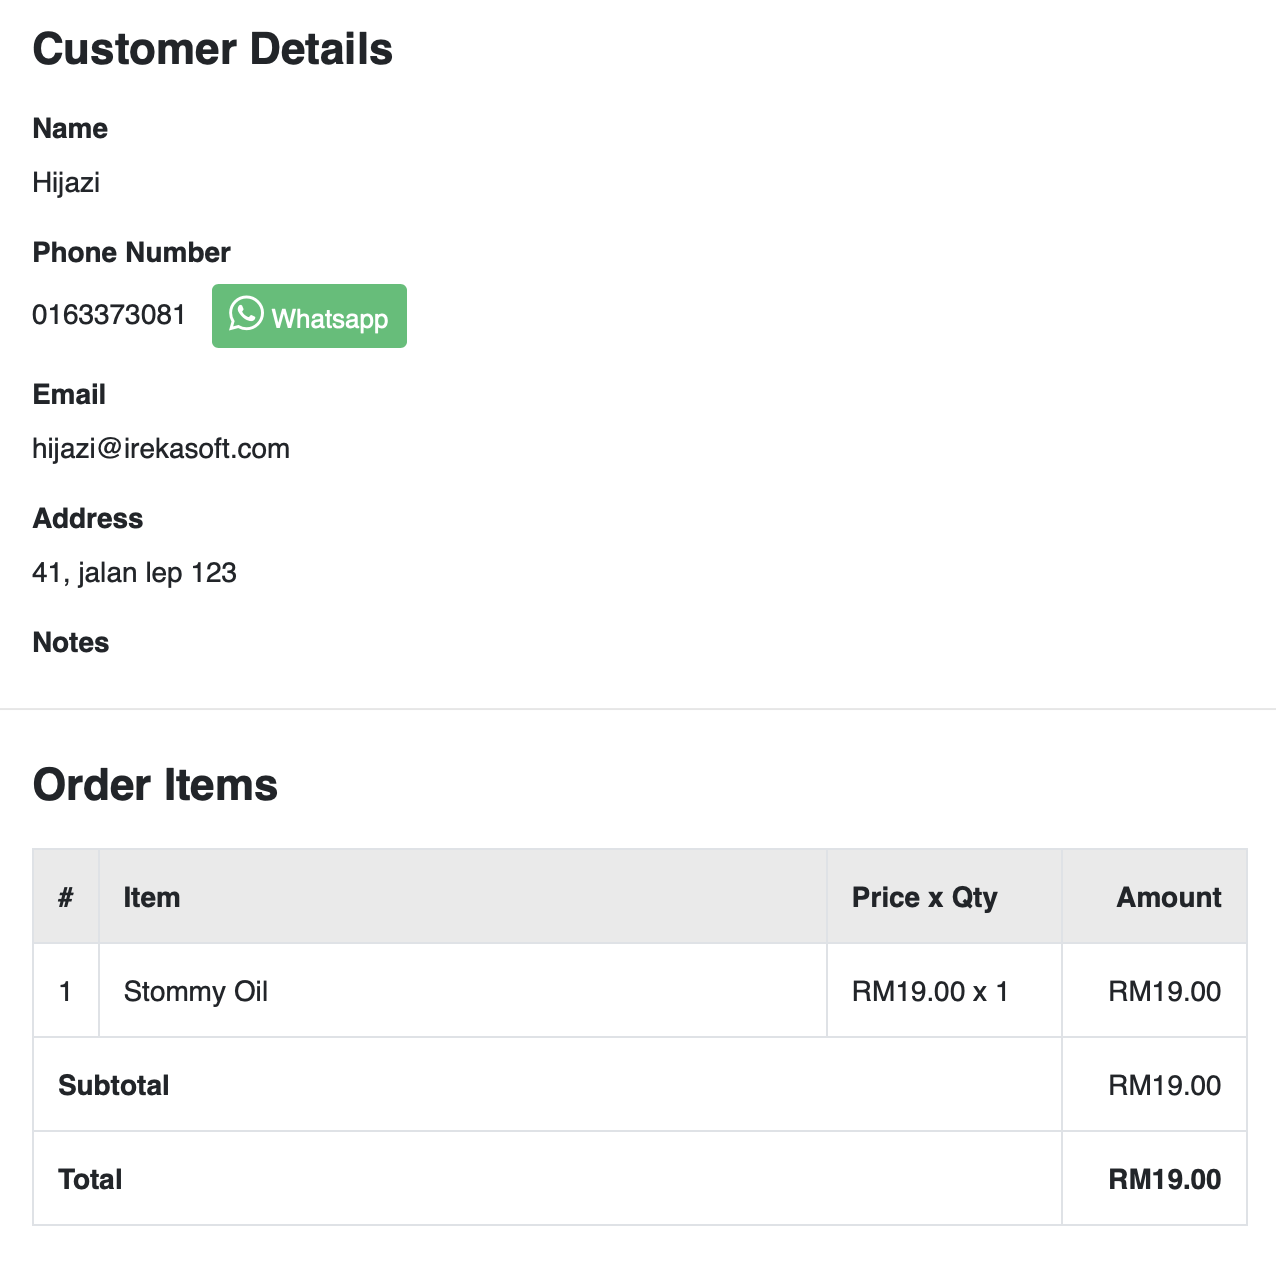Click the Subtotal row label
The image size is (1276, 1284).
[x=114, y=1085]
